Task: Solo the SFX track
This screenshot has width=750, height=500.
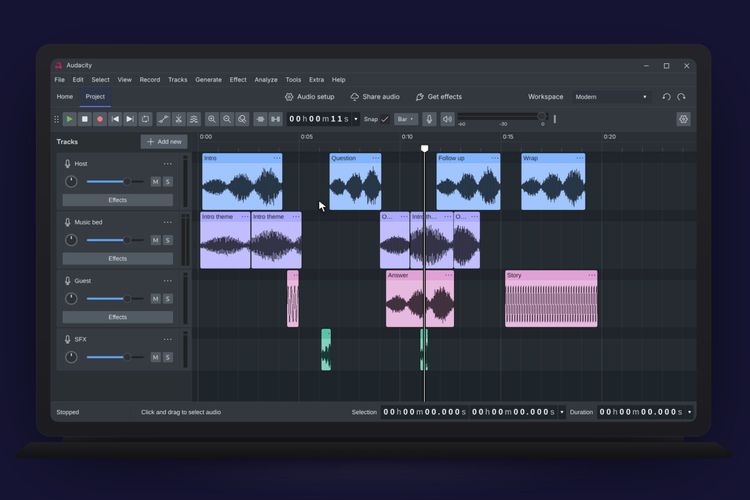Action: click(x=168, y=357)
